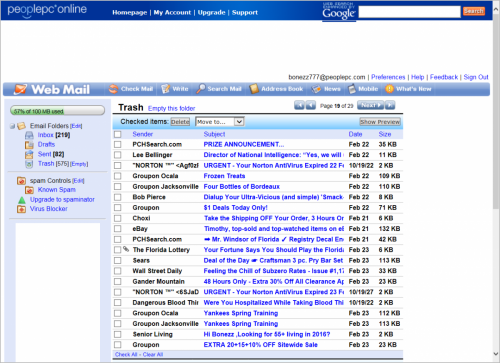Click the Sent folder icon
The height and width of the screenshot is (363, 500).
coord(29,154)
